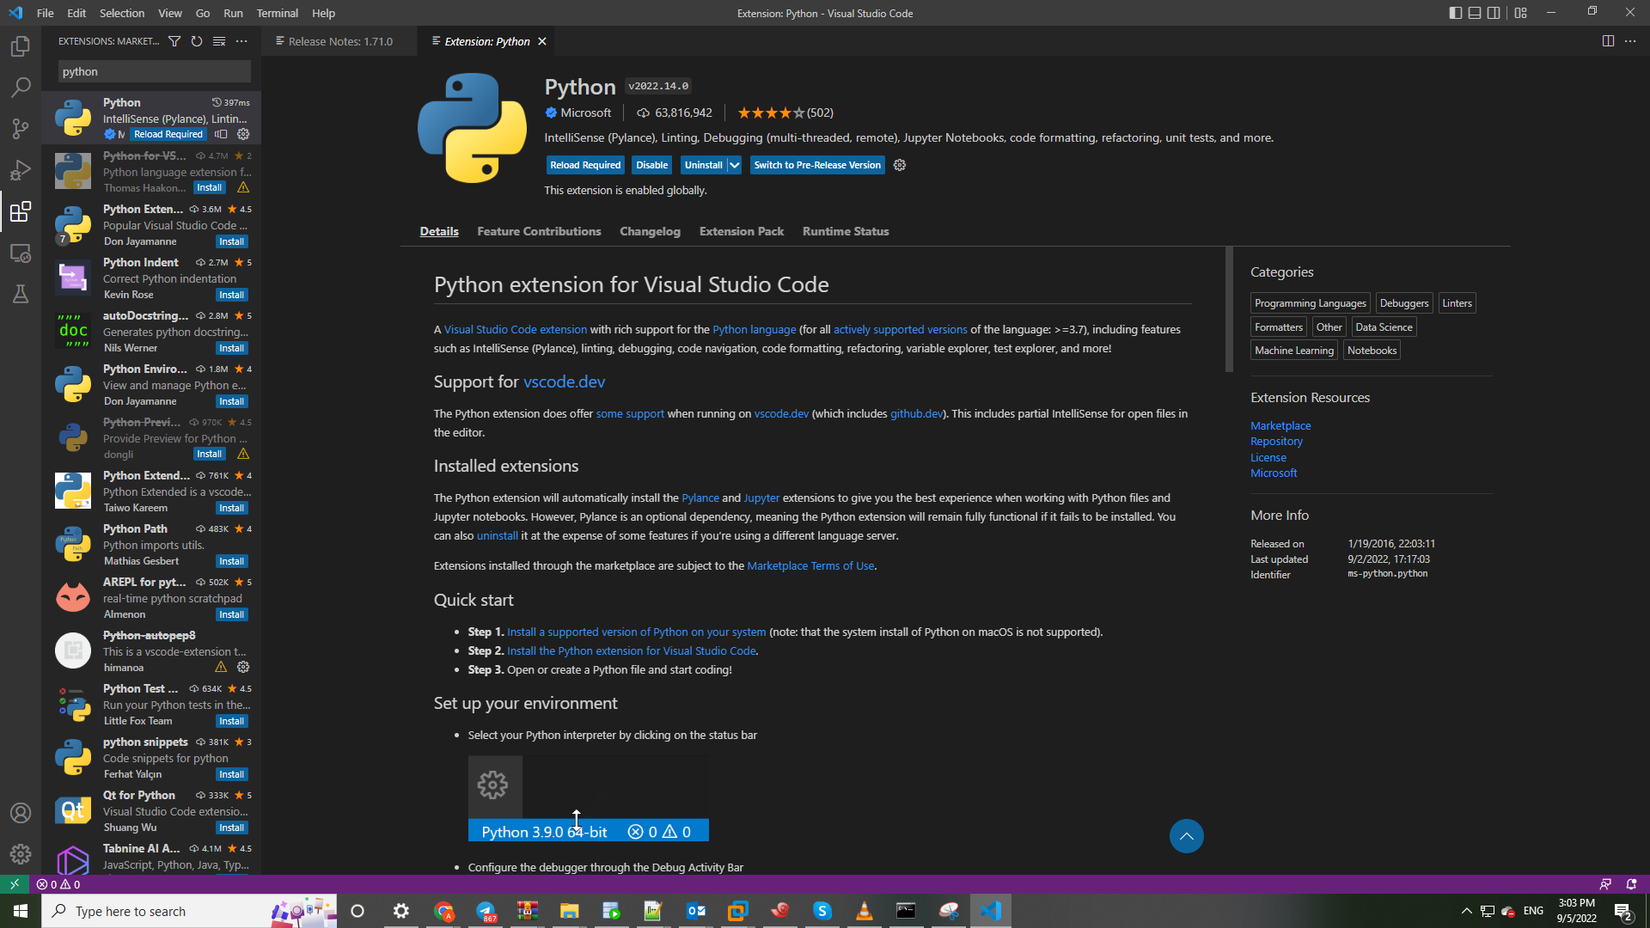Filter extensions with the funnel icon

174,41
